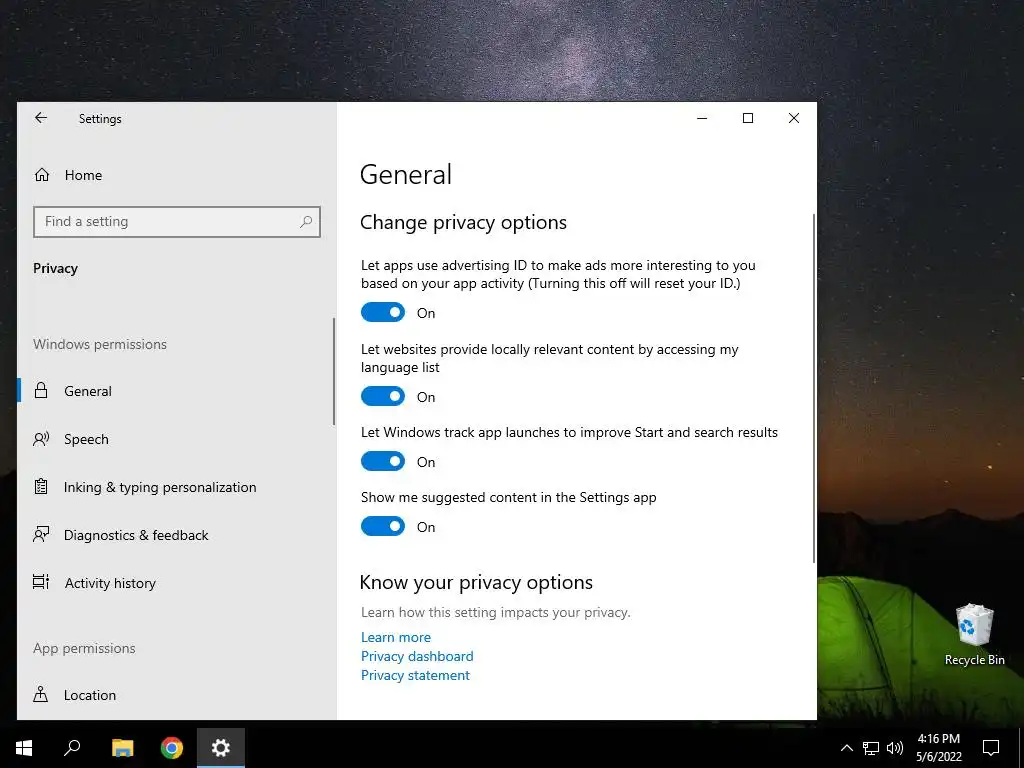Open the Speech settings page
This screenshot has width=1024, height=768.
coord(175,439)
